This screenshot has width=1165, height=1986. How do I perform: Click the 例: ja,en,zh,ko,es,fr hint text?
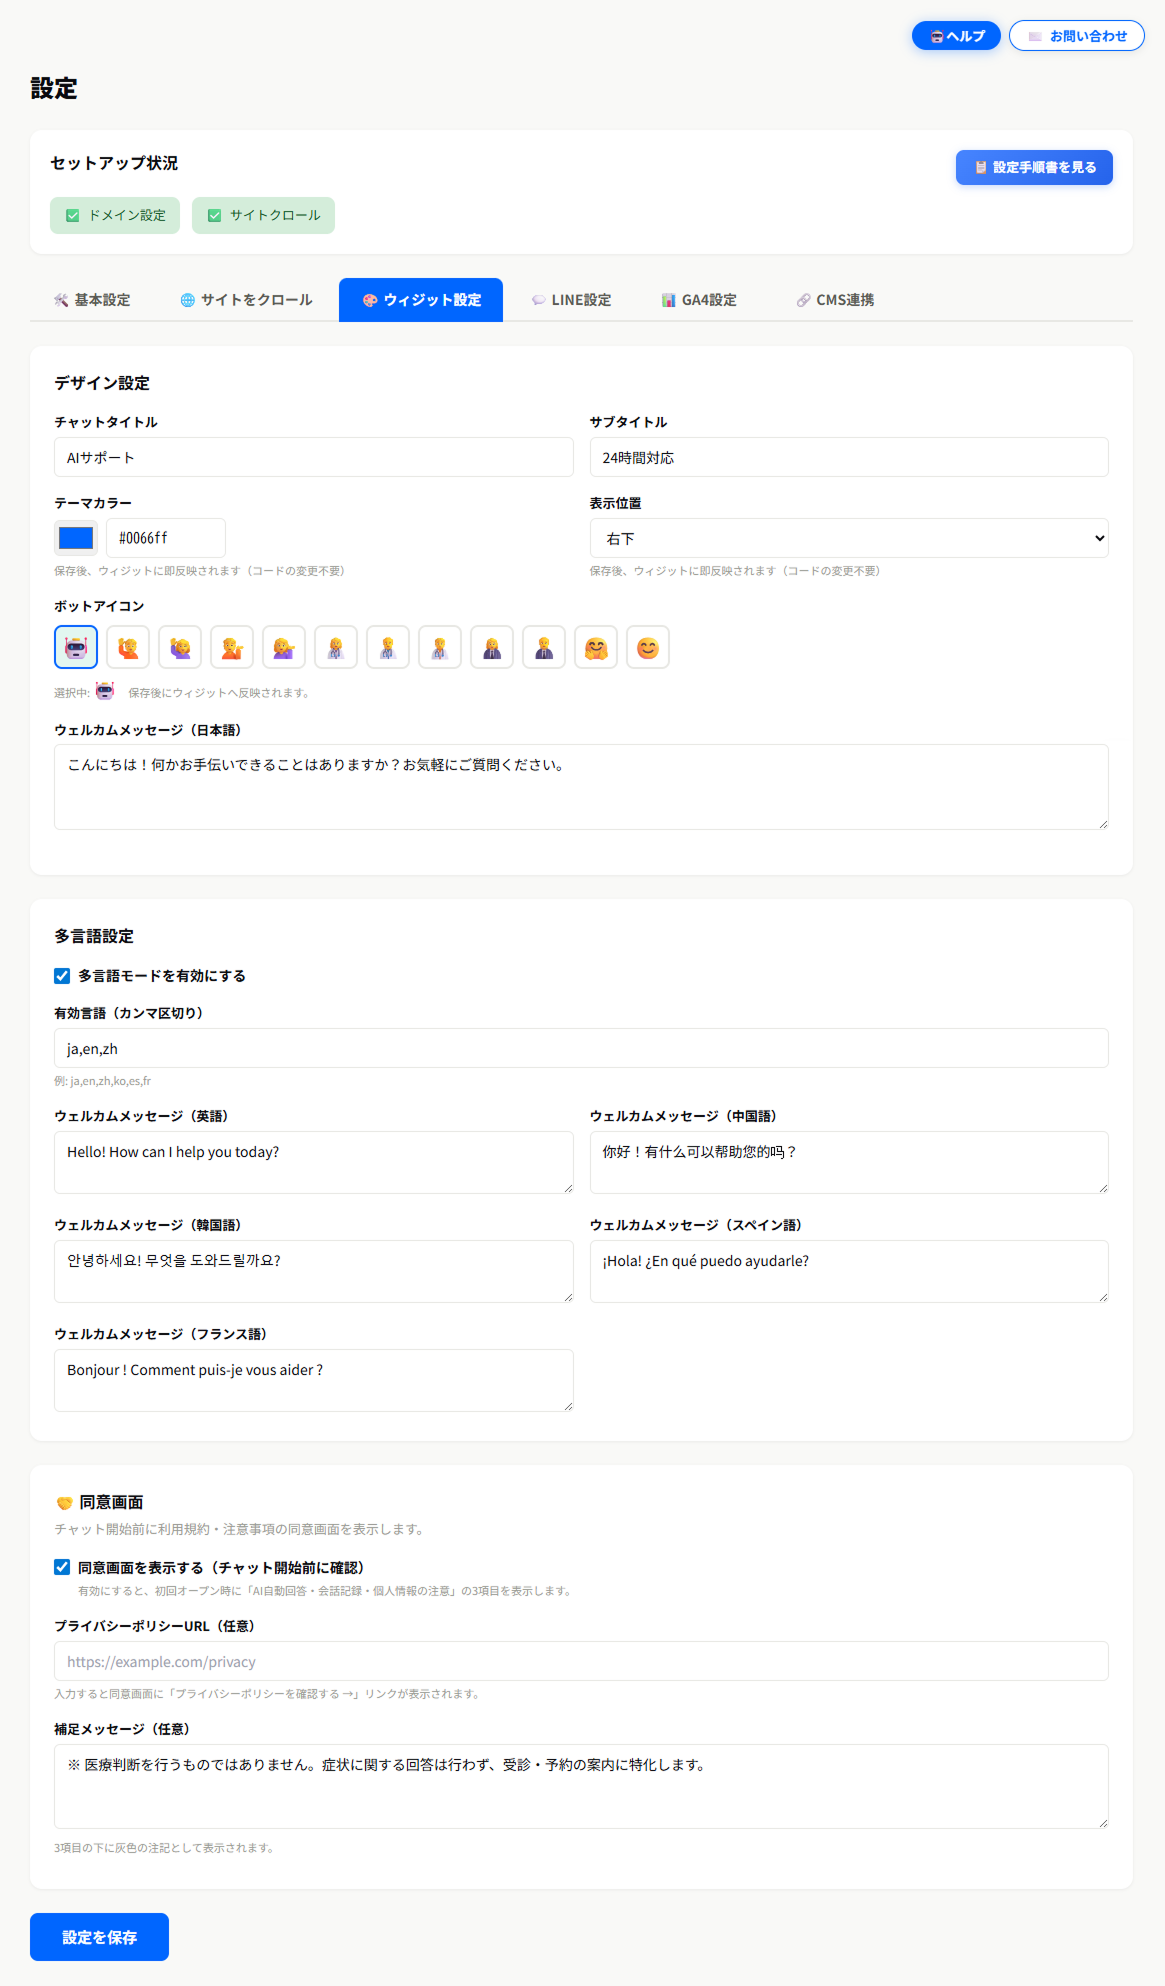pyautogui.click(x=102, y=1081)
